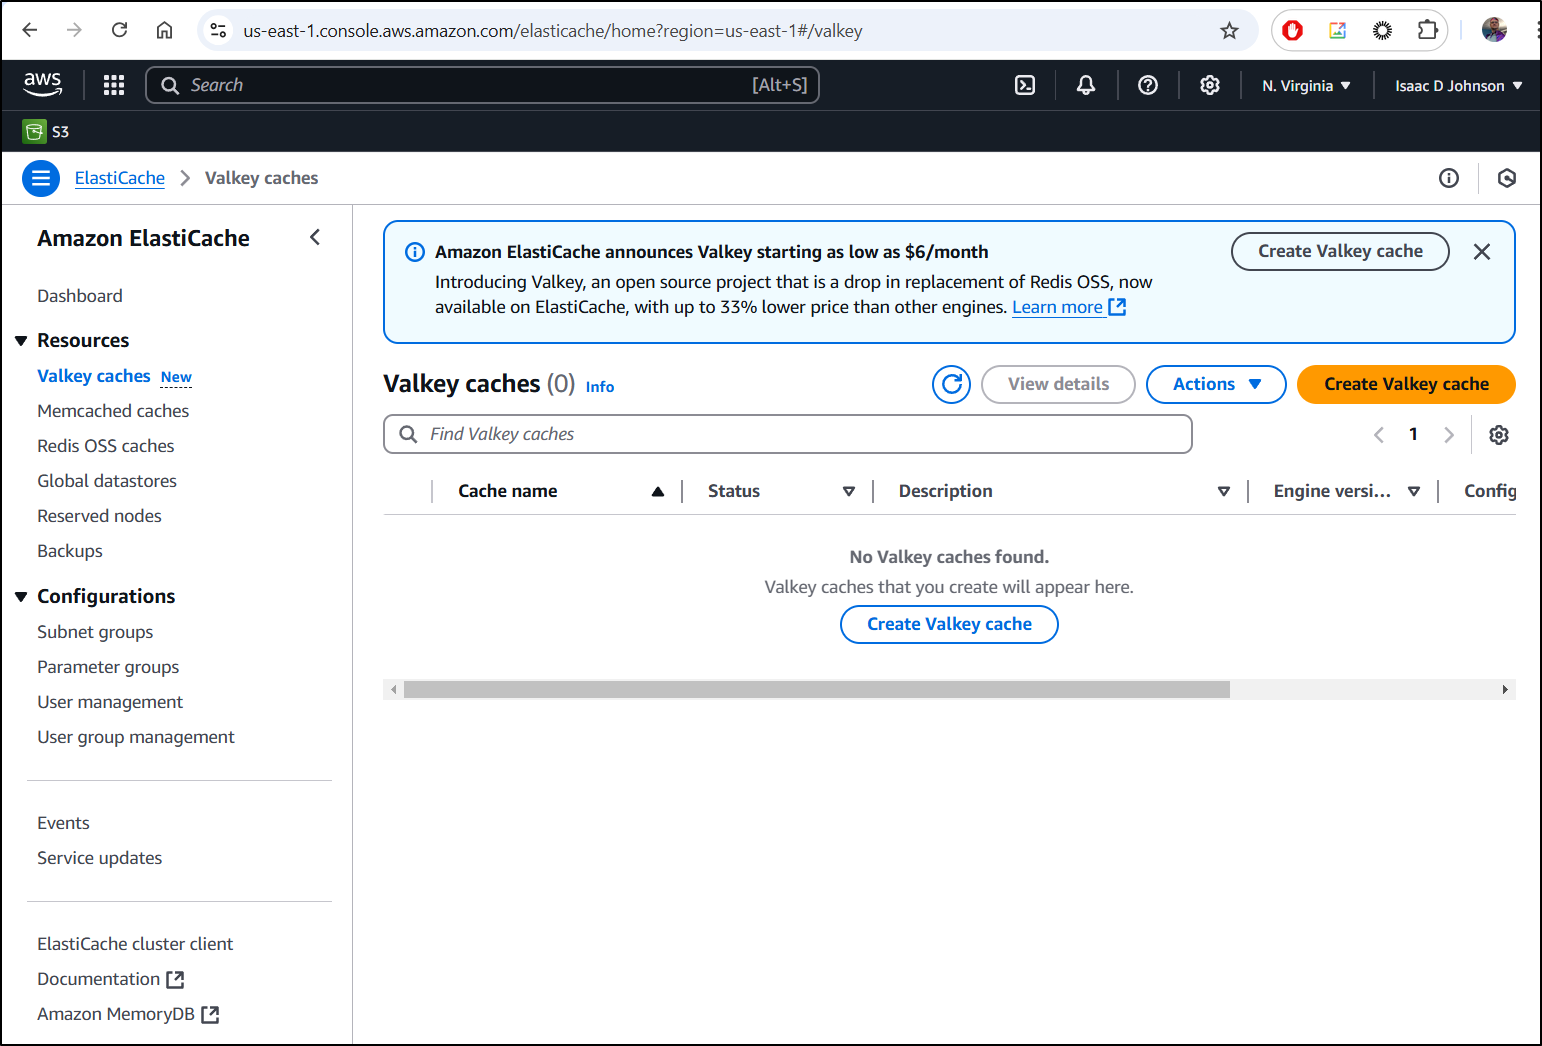Click Create Valkey cache in the banner
This screenshot has width=1542, height=1046.
1340,251
